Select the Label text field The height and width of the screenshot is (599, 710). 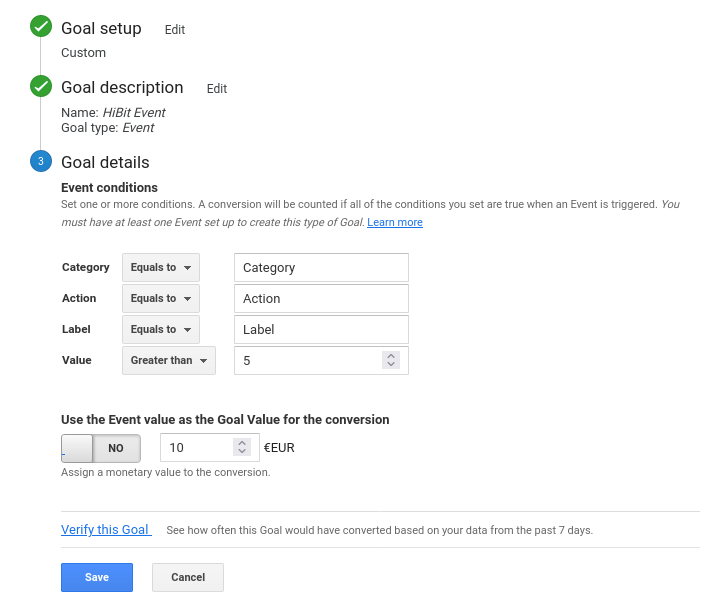click(x=321, y=330)
